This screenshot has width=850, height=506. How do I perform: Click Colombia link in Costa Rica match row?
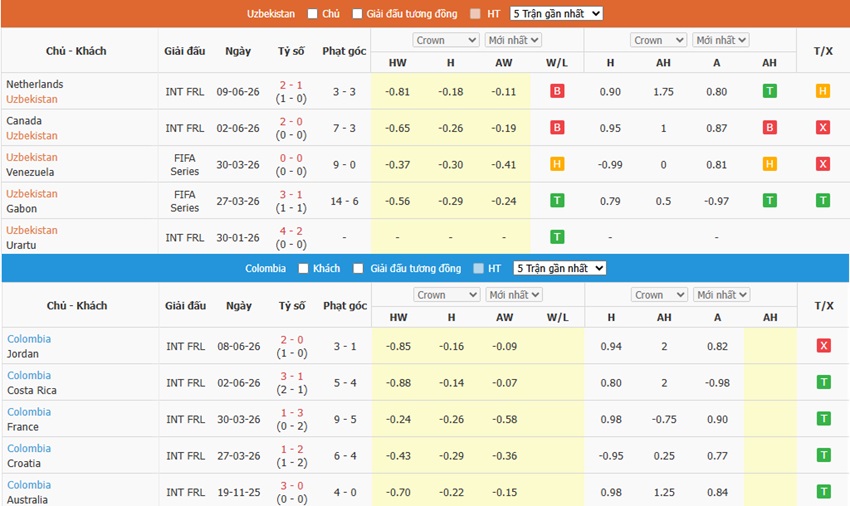click(x=29, y=375)
